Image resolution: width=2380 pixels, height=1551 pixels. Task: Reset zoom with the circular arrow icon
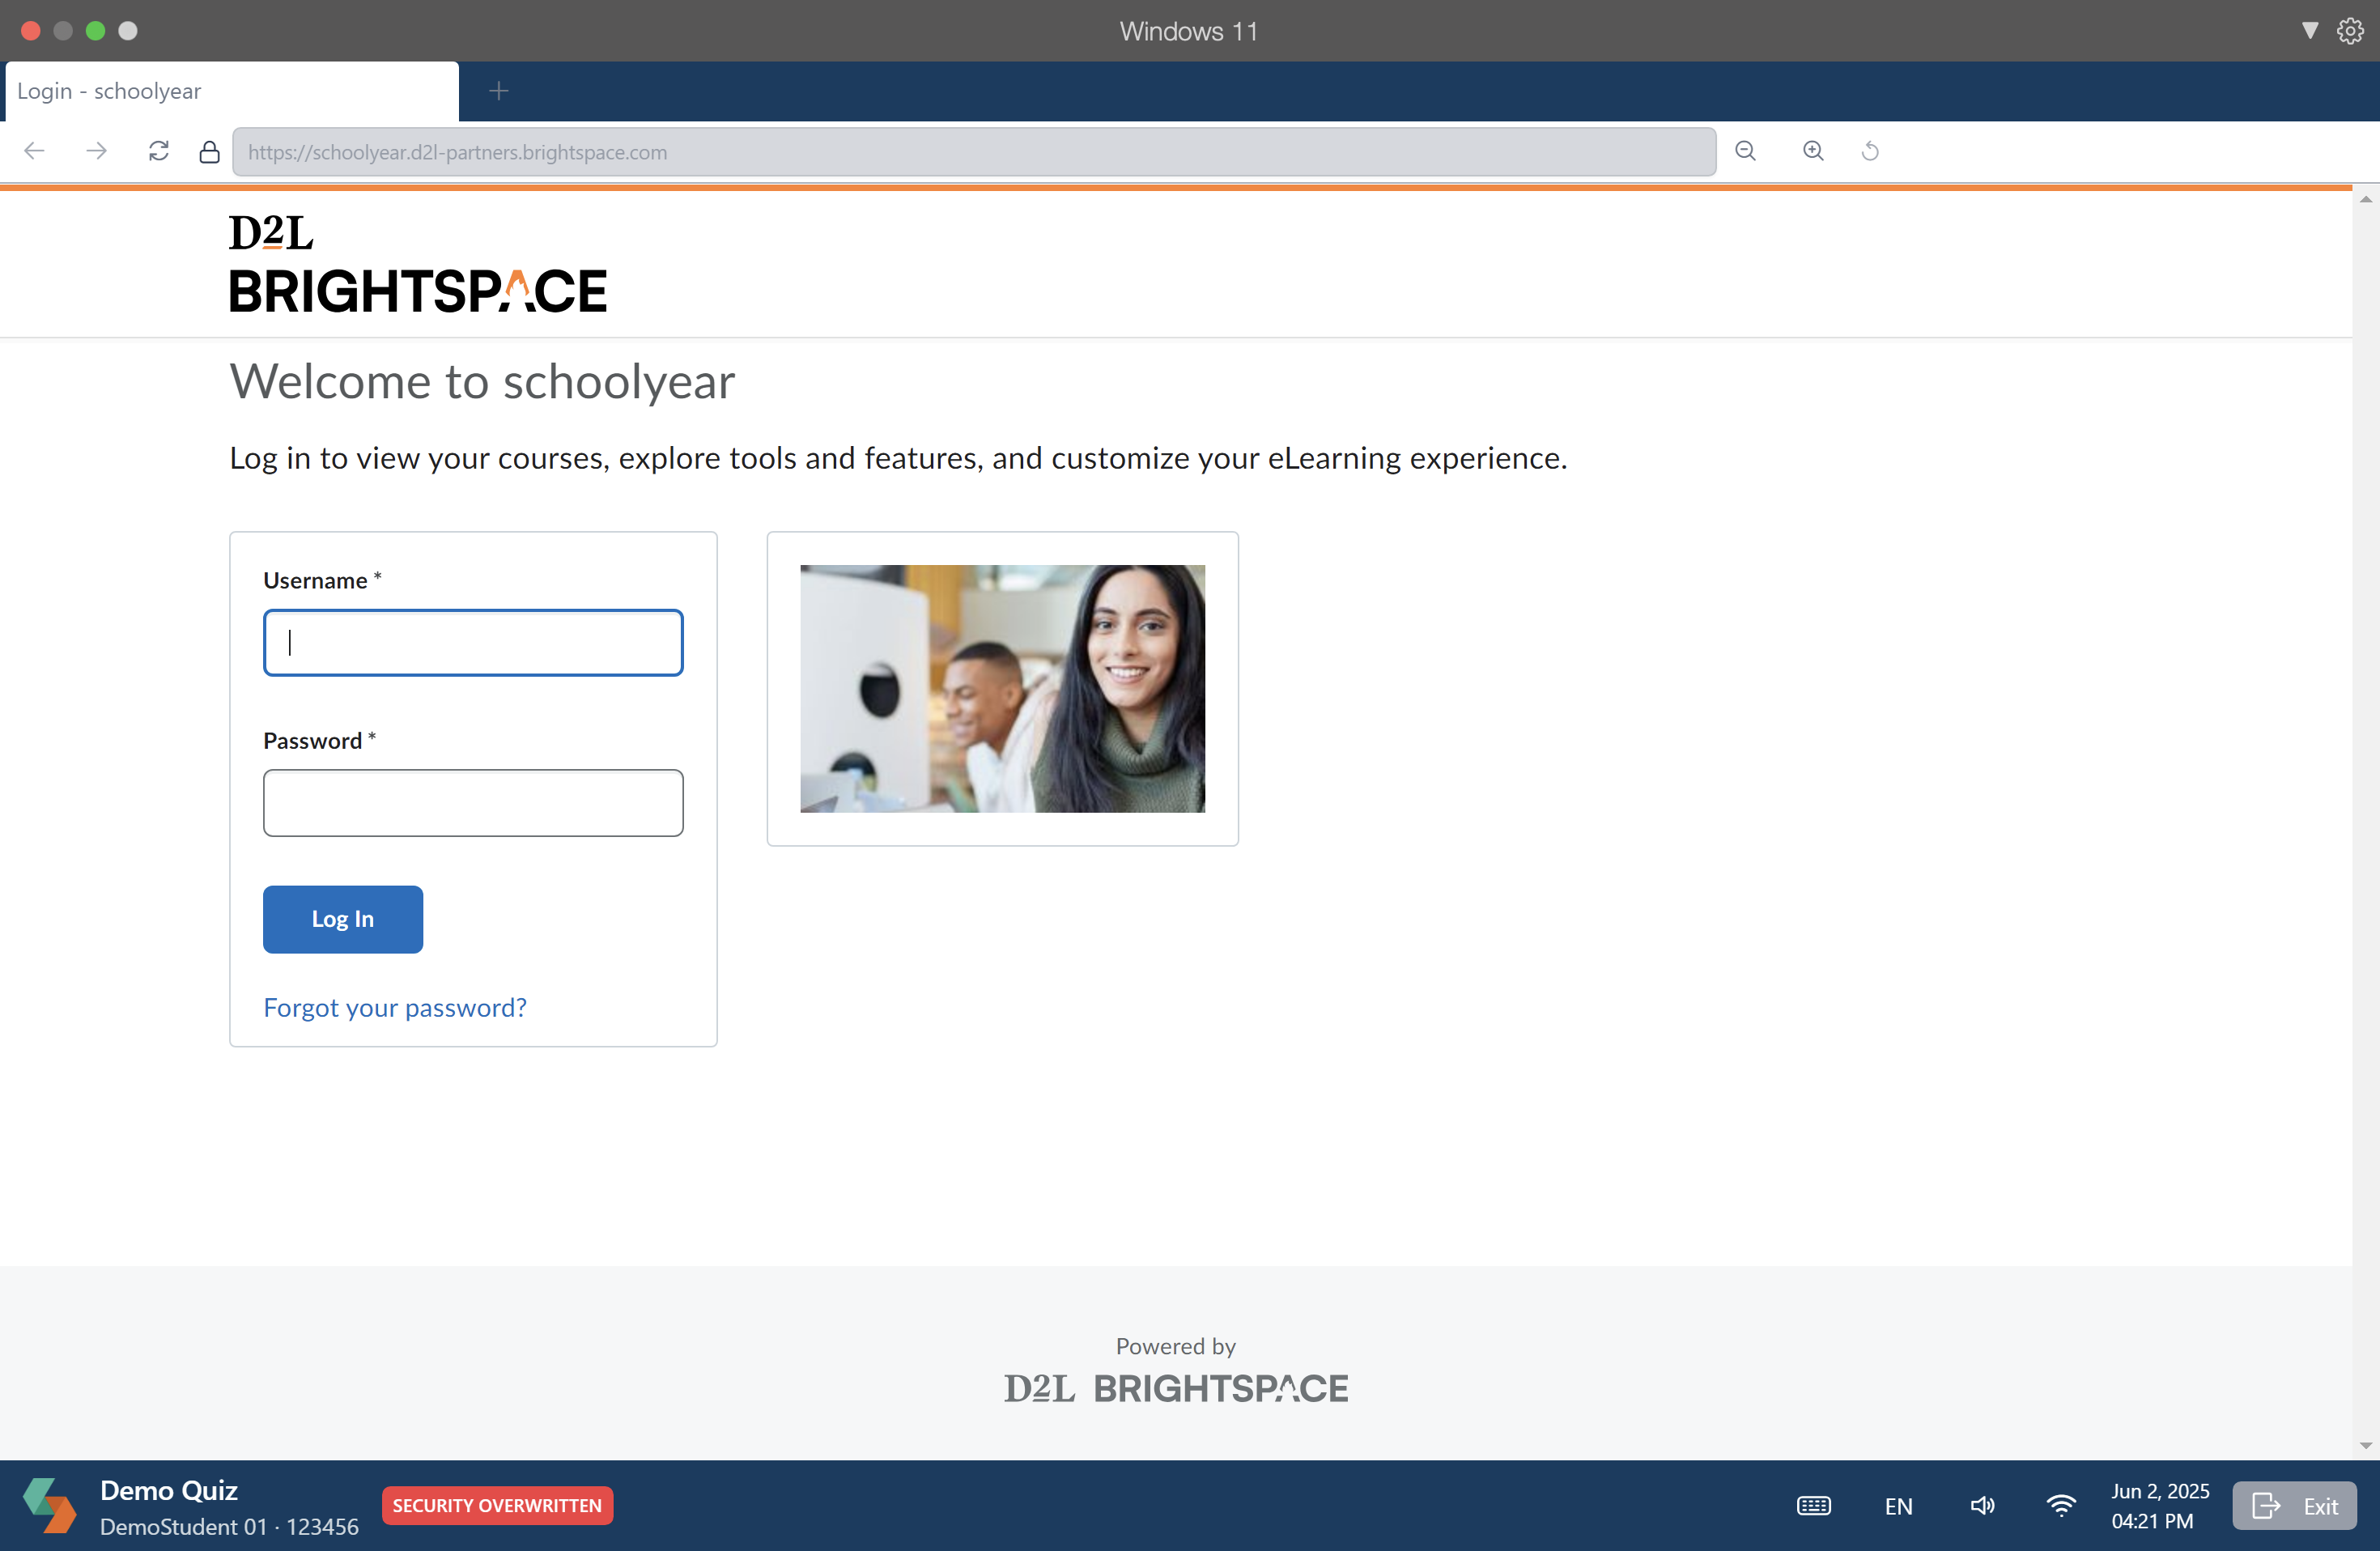tap(1870, 151)
